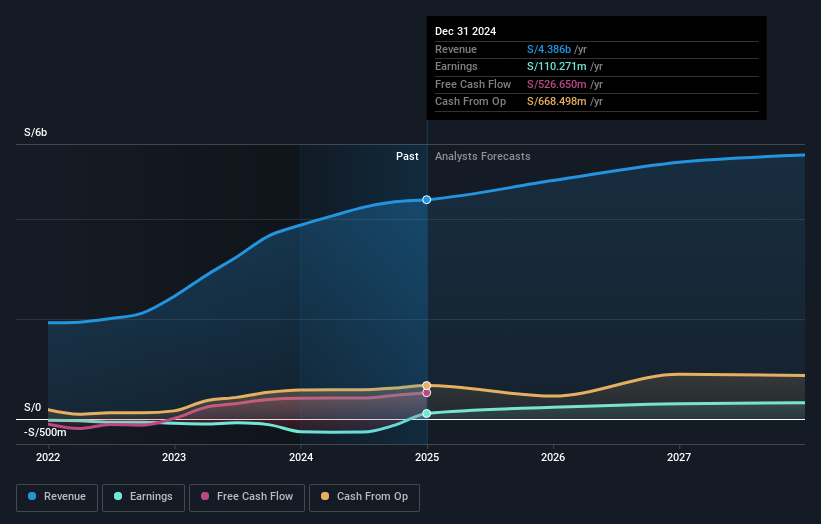This screenshot has width=821, height=524.
Task: Click the Cash From Op label in tooltip
Action: point(470,102)
